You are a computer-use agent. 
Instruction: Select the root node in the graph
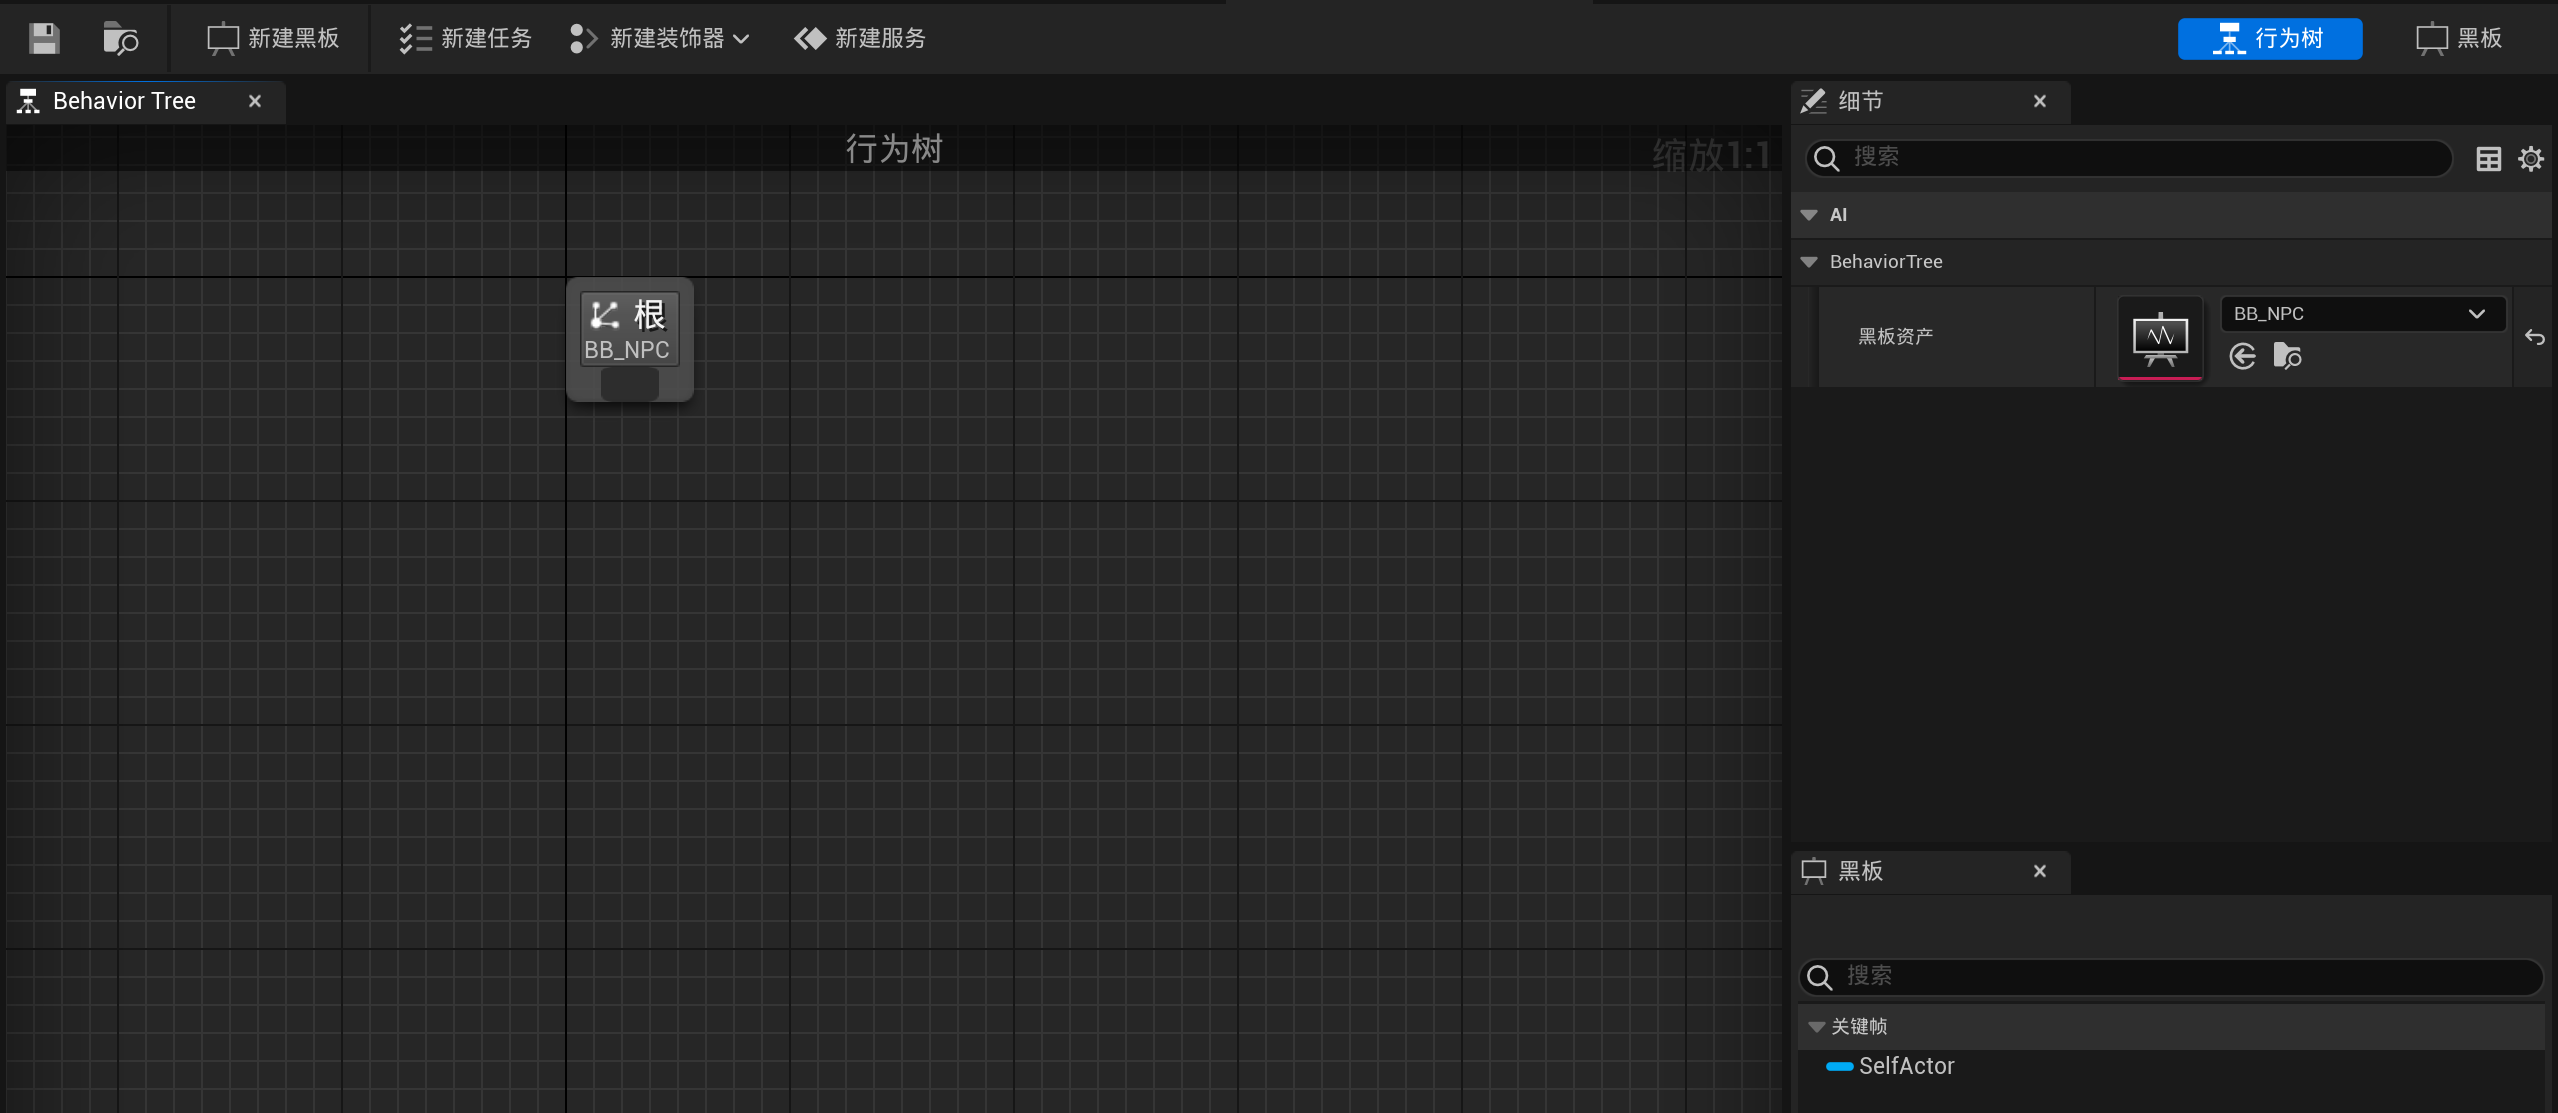click(629, 331)
